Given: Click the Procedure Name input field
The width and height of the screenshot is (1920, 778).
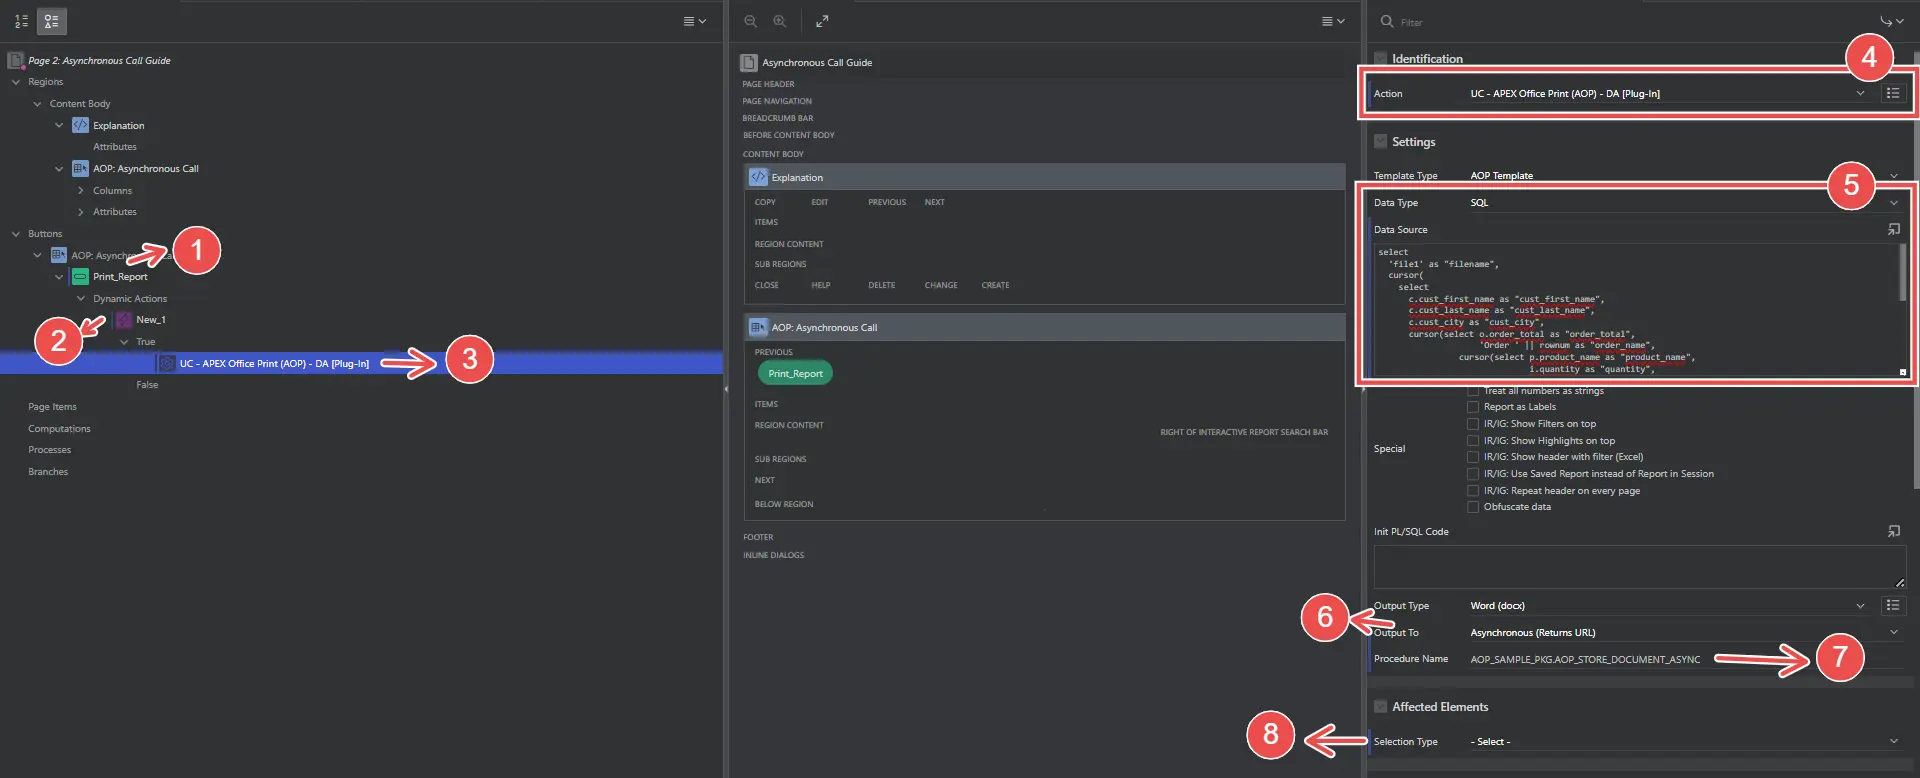Looking at the screenshot, I should coord(1685,659).
